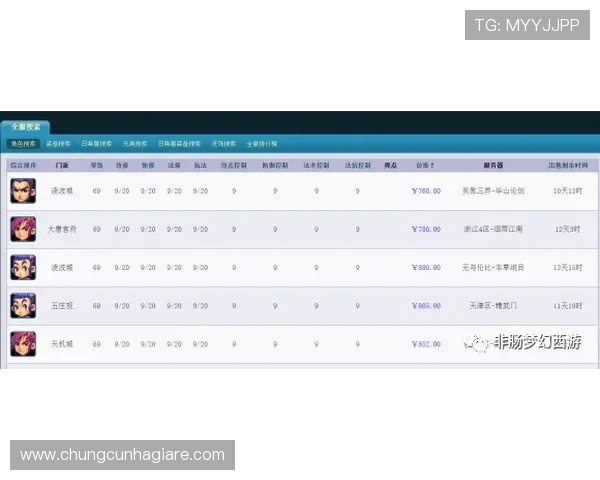
Task: Switch to the 角色搜索 sub-tab
Action: pos(22,144)
